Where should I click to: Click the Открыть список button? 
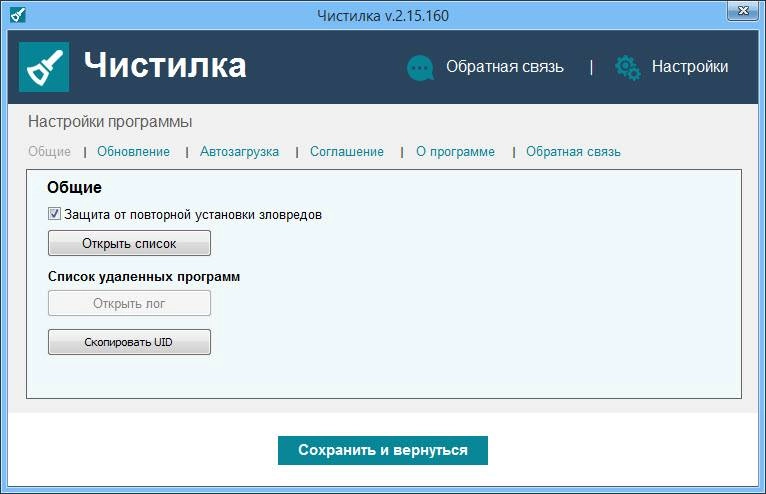point(129,243)
